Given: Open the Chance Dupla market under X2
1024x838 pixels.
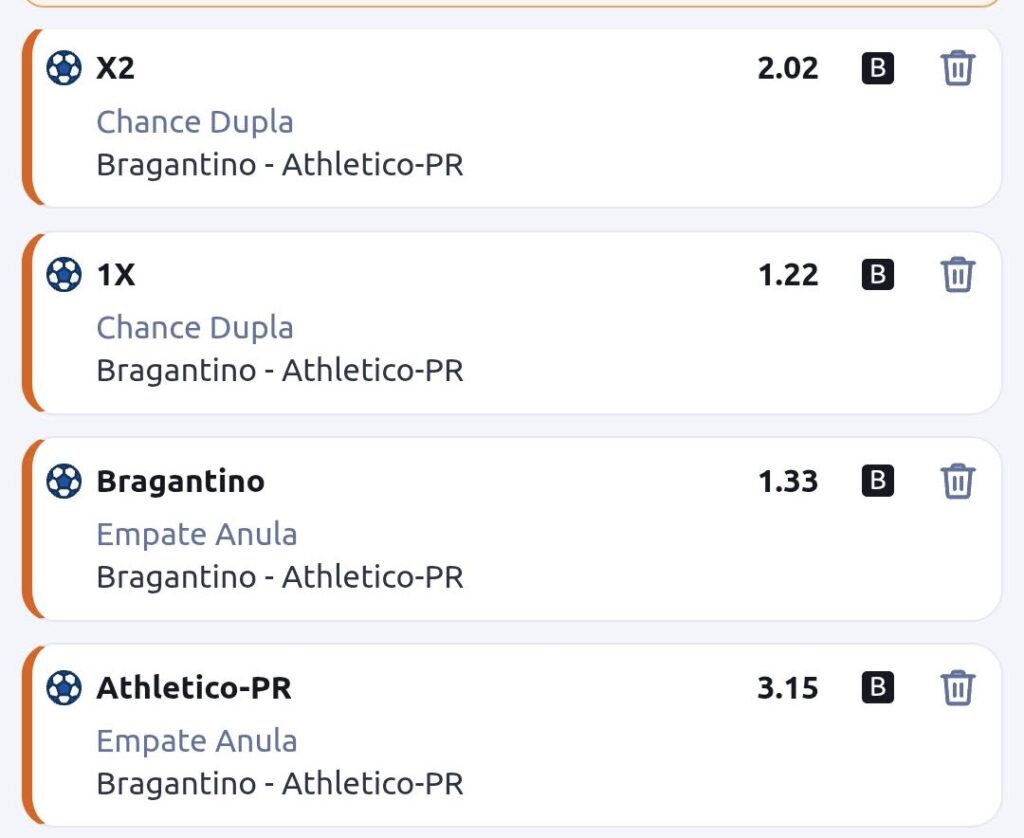Looking at the screenshot, I should coord(195,122).
